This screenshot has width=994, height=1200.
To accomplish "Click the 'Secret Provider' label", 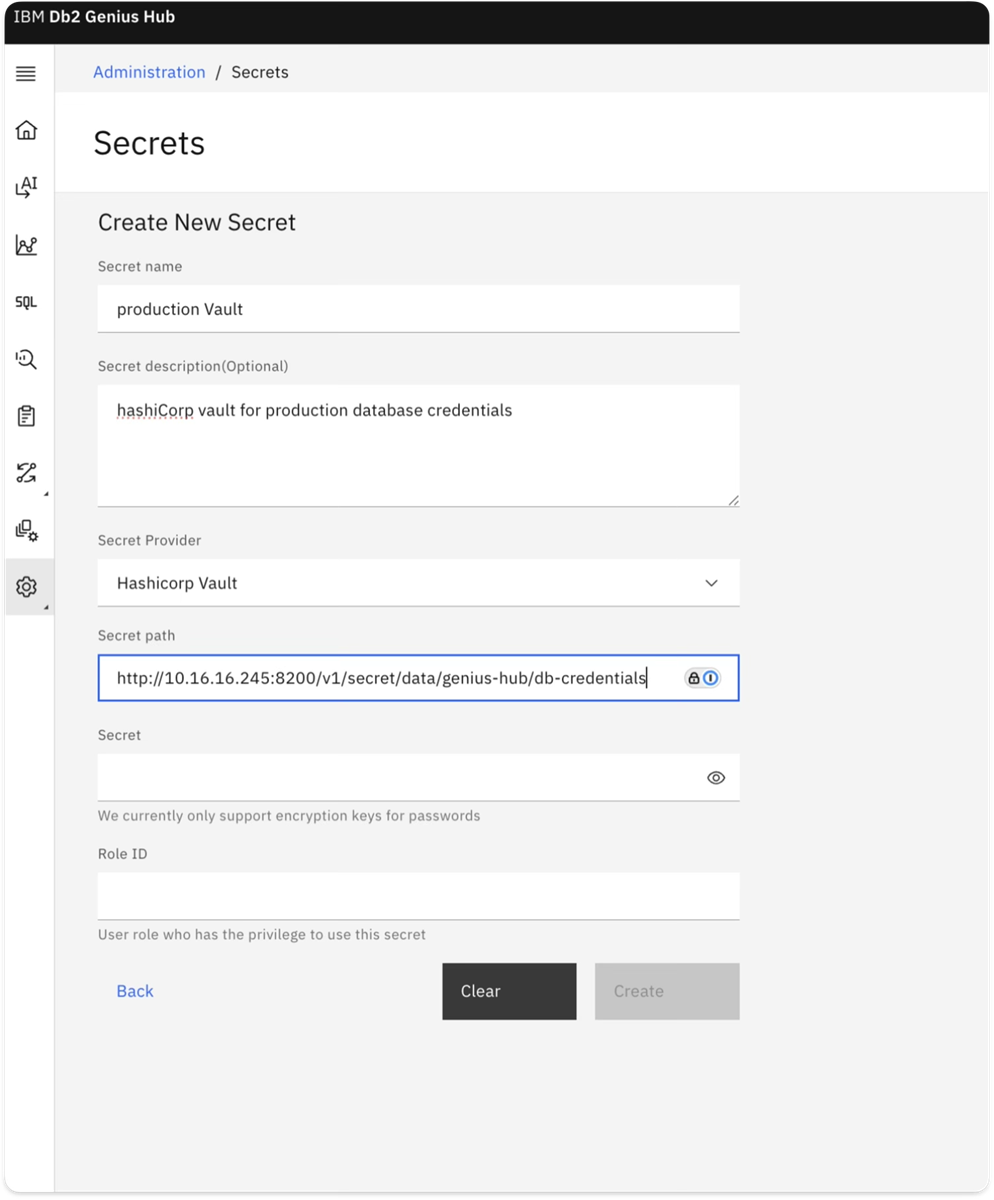I will tap(149, 540).
